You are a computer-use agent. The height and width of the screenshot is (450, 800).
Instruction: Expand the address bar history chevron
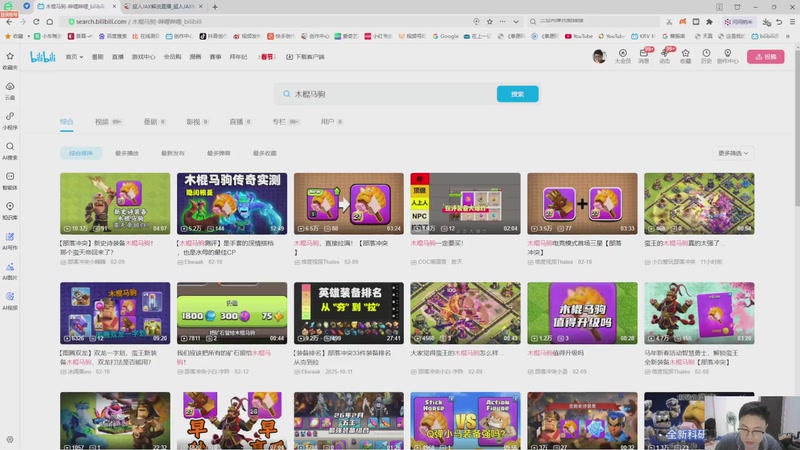tap(516, 21)
